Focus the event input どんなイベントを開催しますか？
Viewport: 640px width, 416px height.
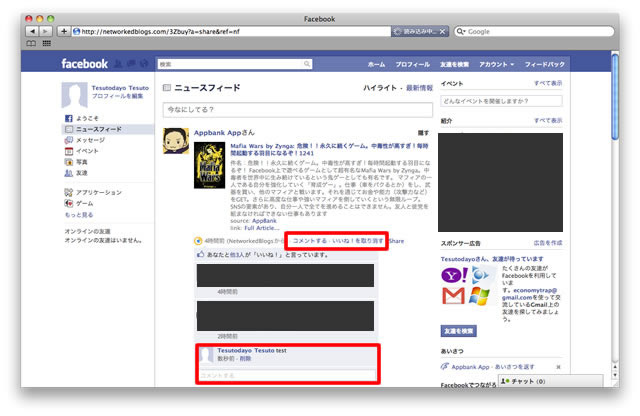point(501,101)
